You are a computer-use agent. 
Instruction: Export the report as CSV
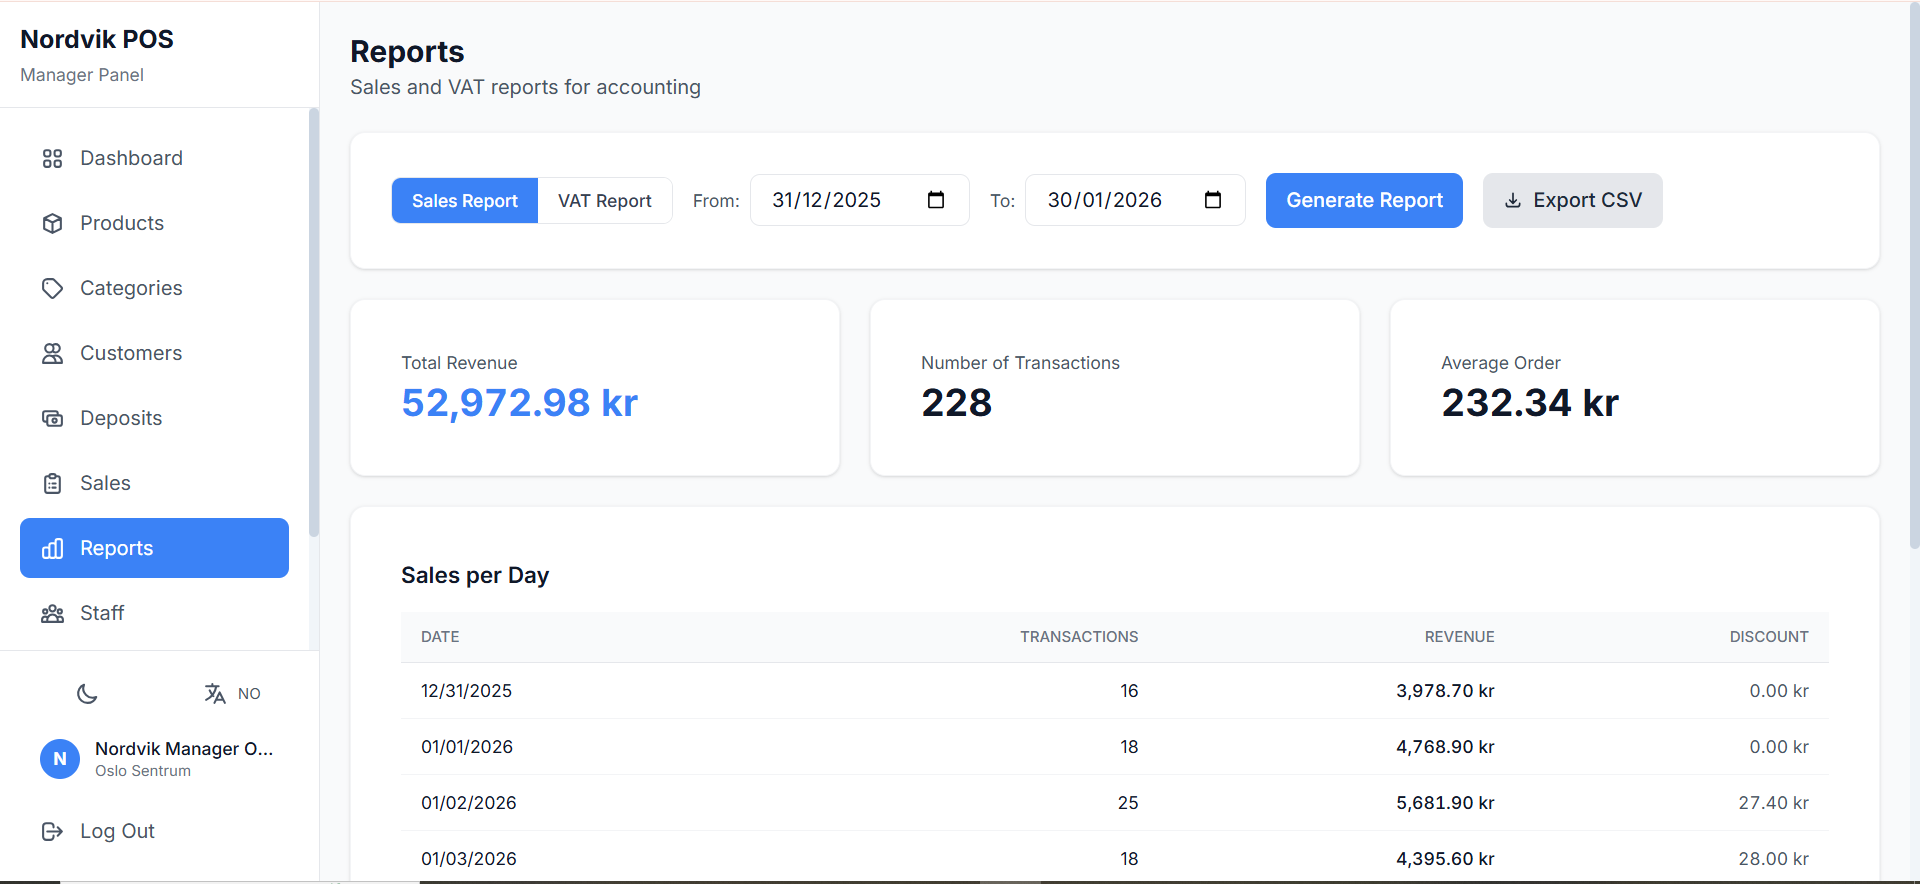pyautogui.click(x=1572, y=200)
